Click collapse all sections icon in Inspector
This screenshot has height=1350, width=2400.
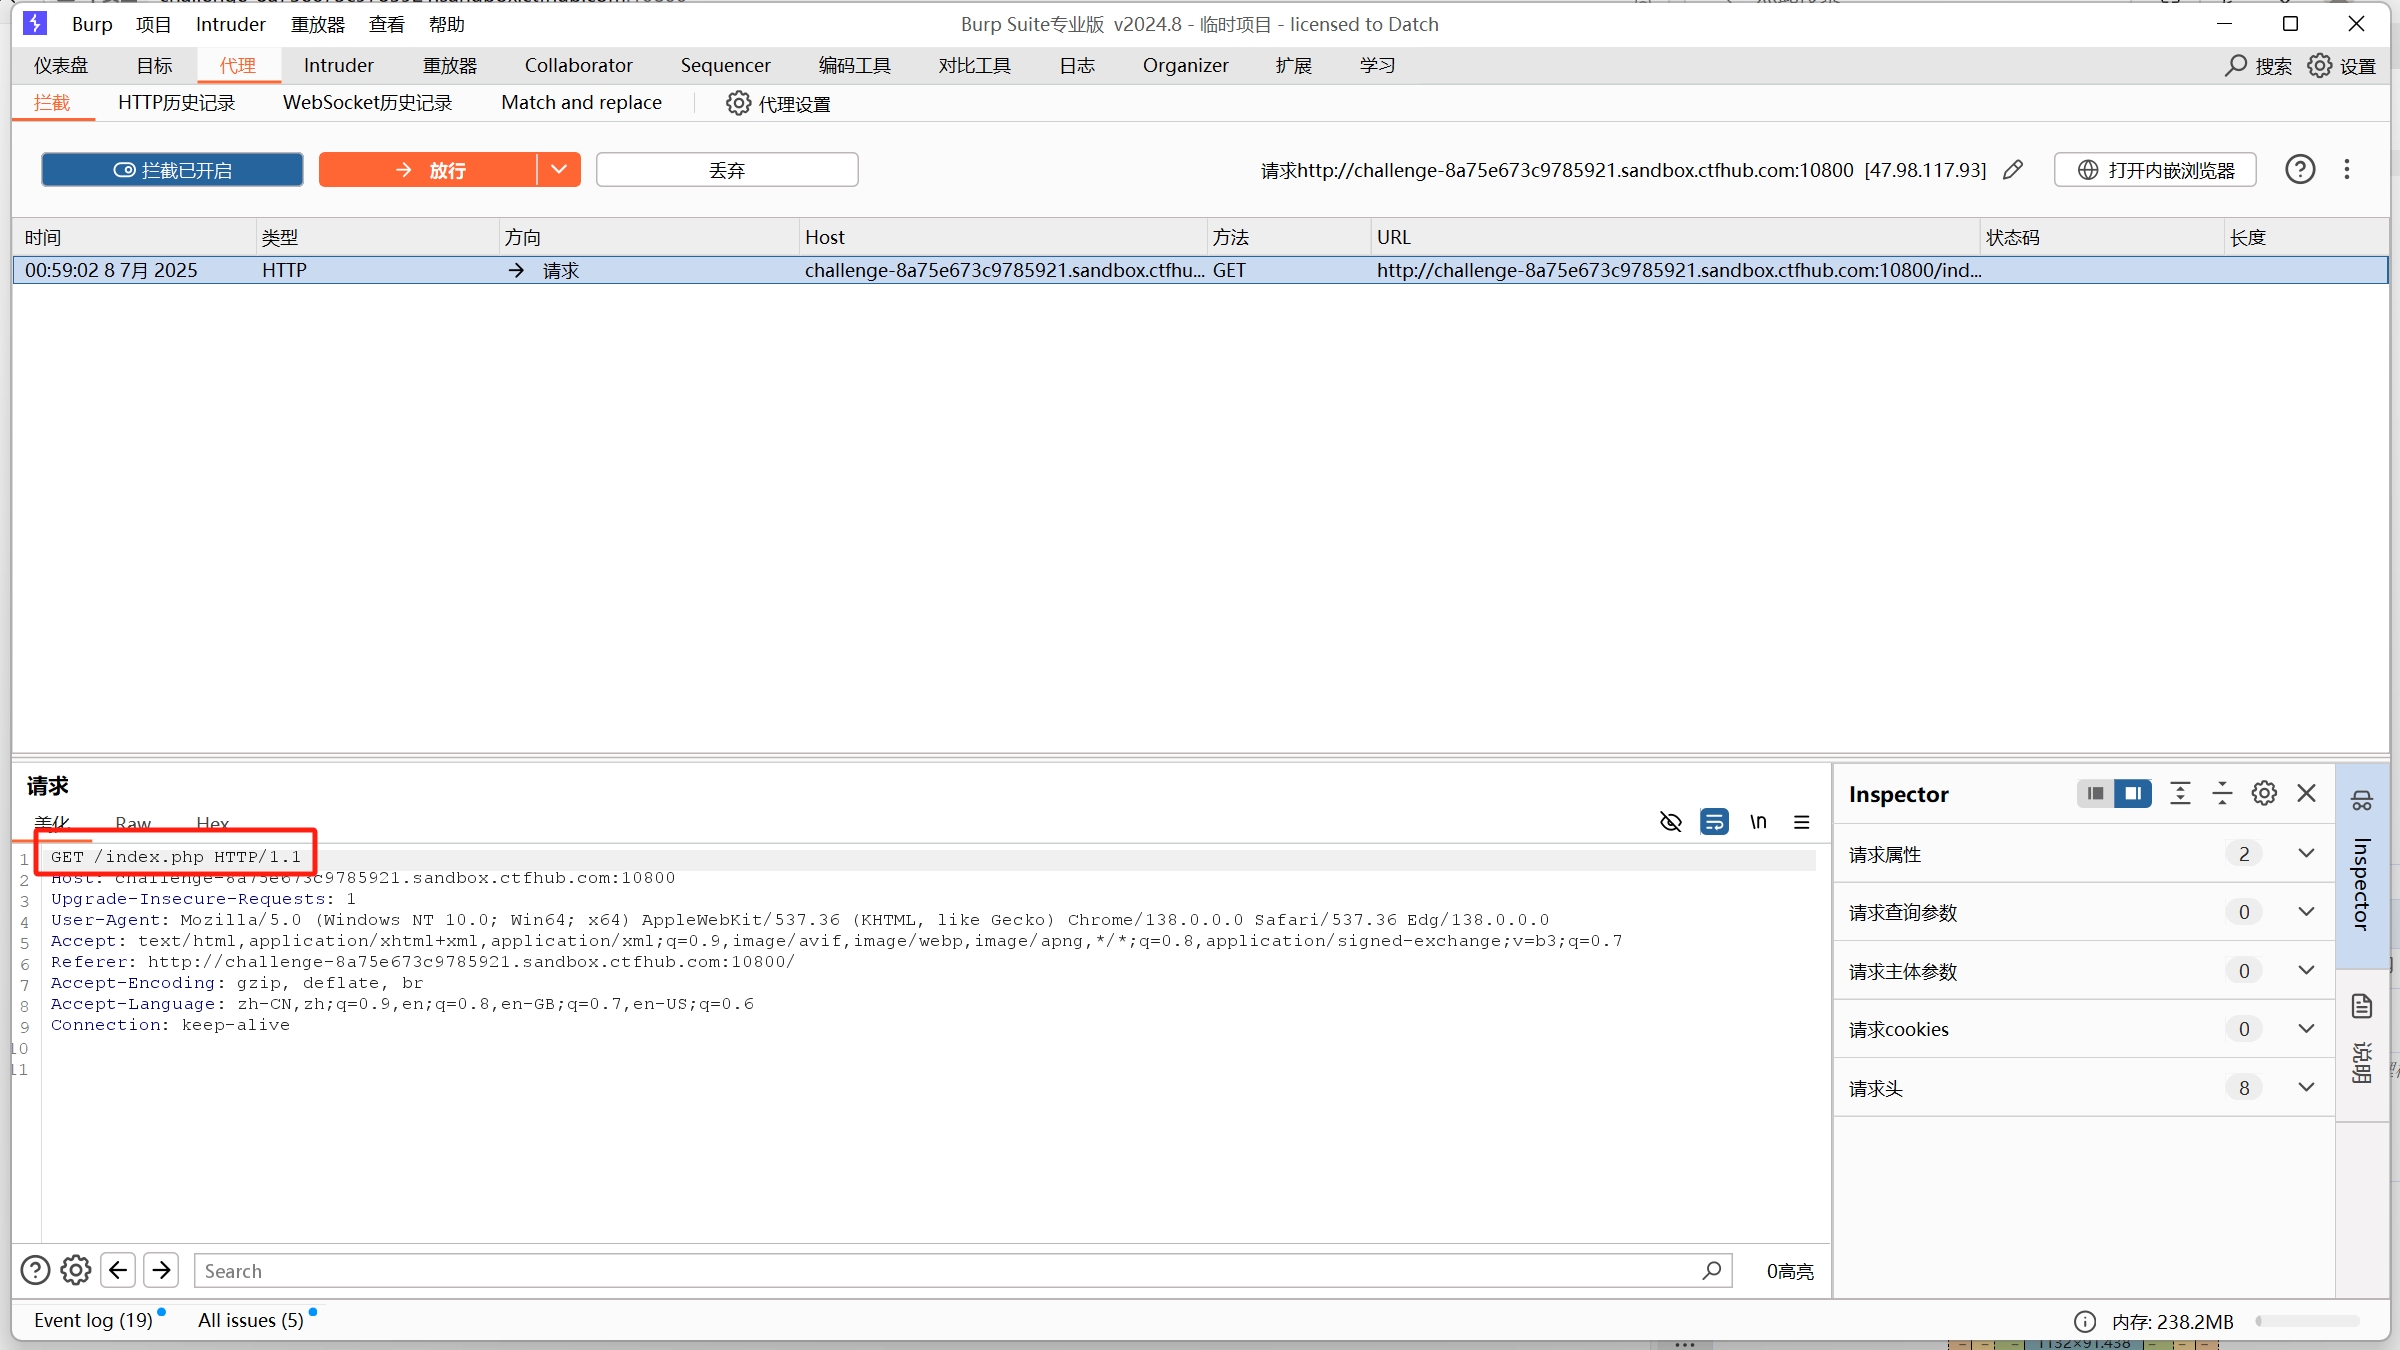coord(2222,793)
